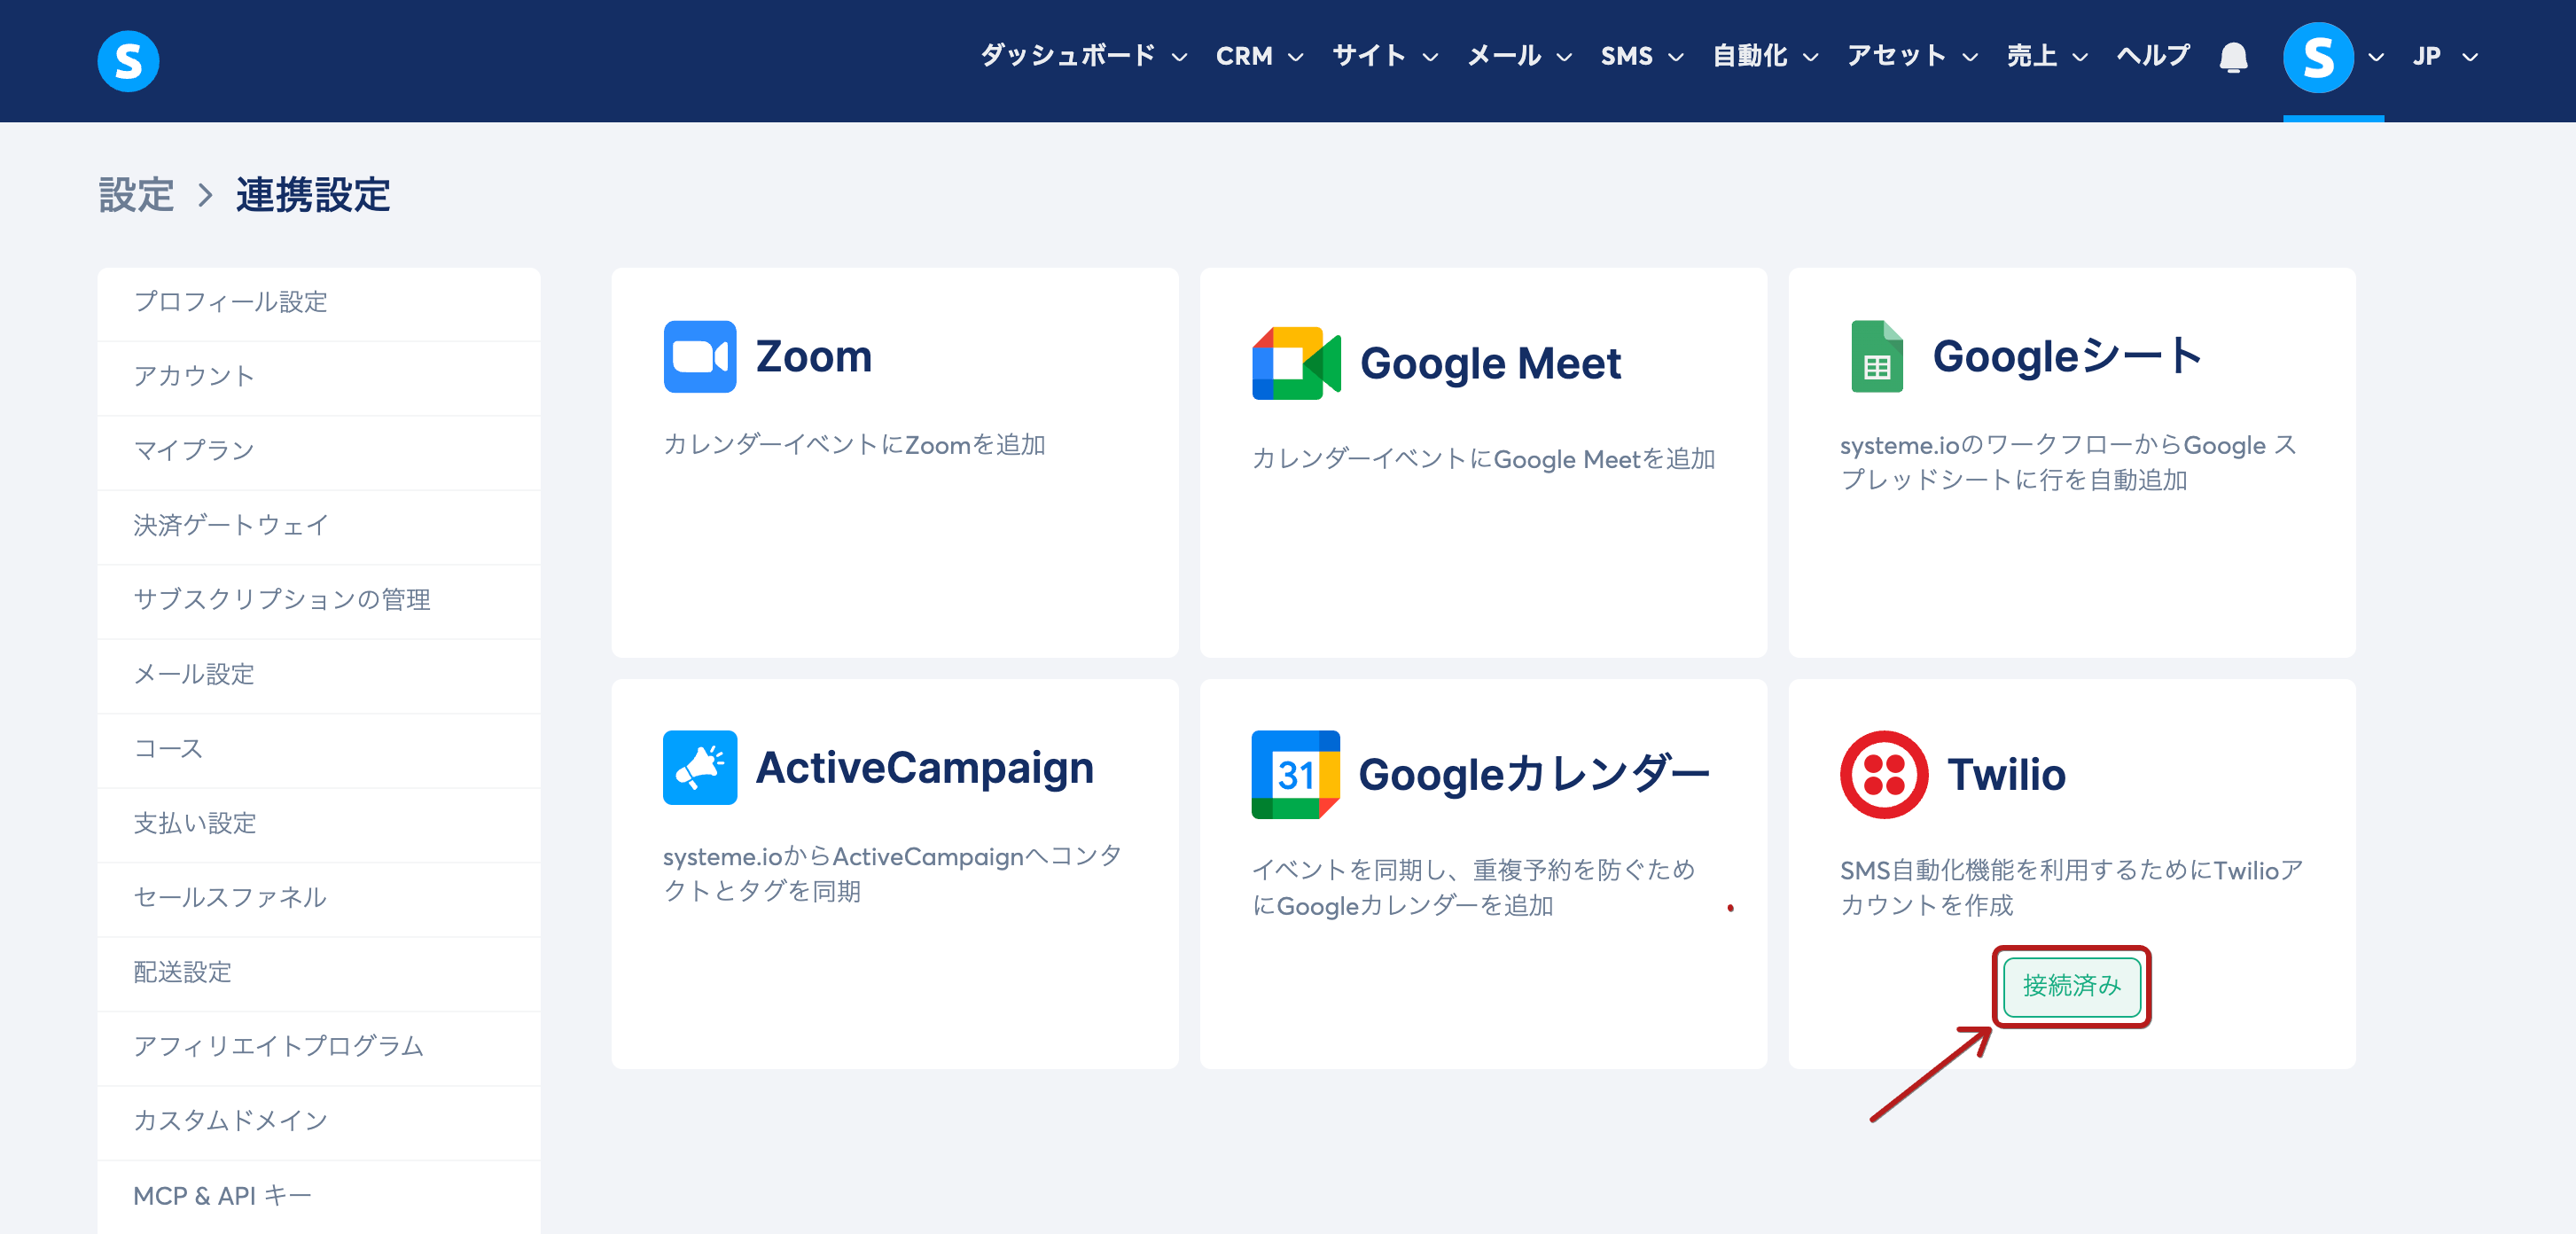This screenshot has width=2576, height=1234.
Task: Open the 自動化 menu
Action: coord(1750,55)
